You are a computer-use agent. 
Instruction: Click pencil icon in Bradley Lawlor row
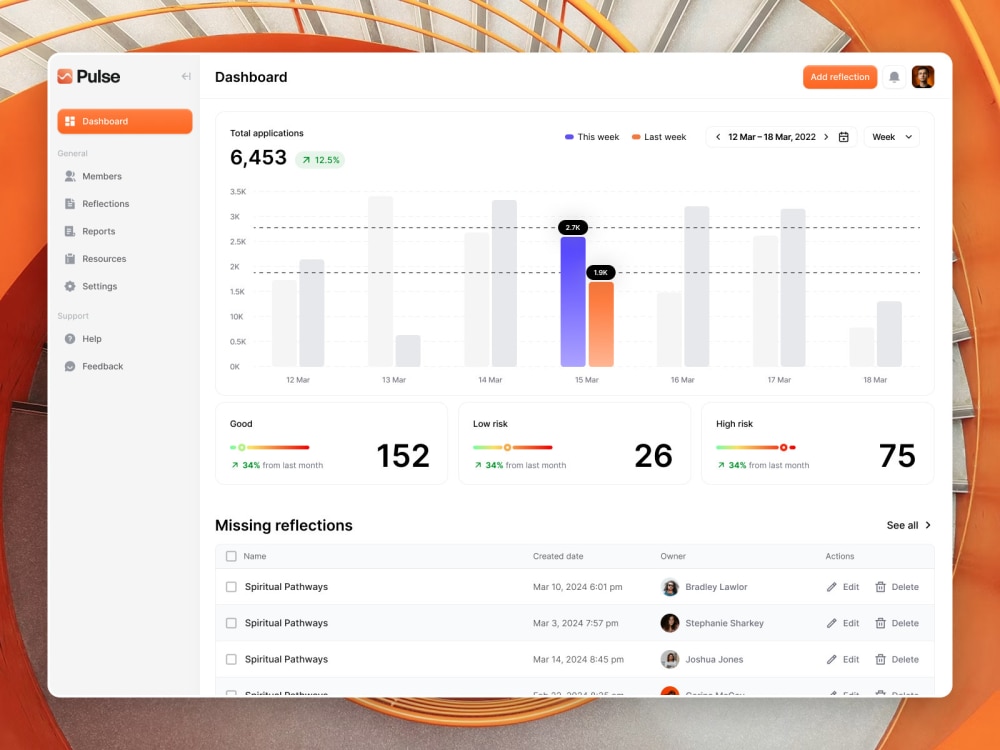pos(832,587)
